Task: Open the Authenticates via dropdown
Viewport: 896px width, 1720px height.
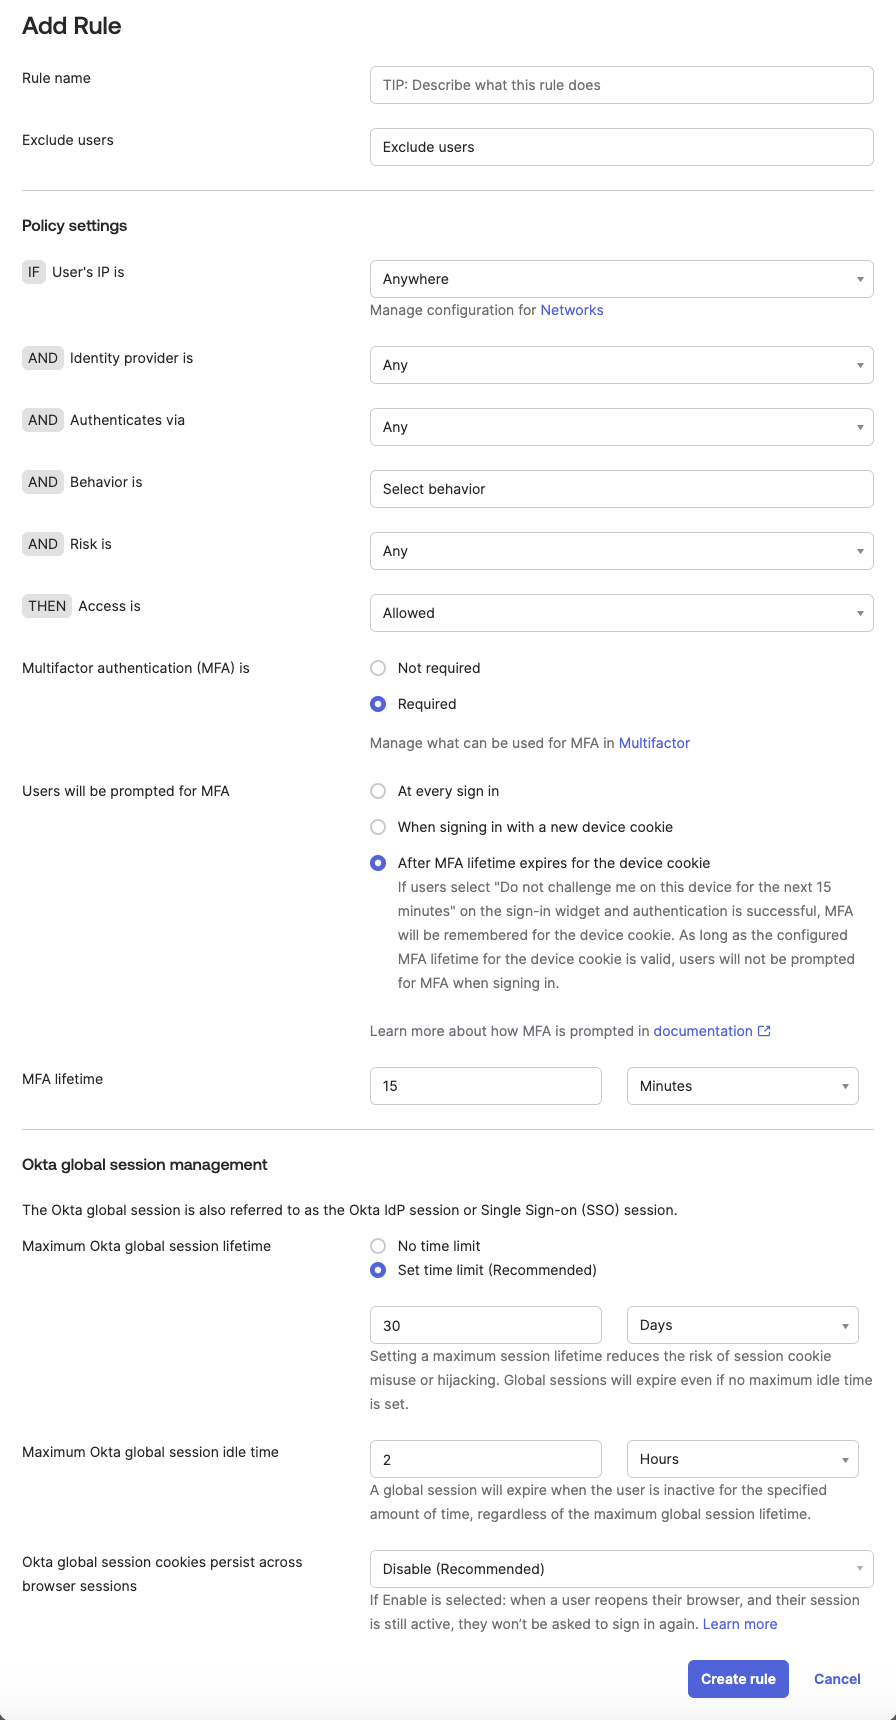Action: pos(621,427)
